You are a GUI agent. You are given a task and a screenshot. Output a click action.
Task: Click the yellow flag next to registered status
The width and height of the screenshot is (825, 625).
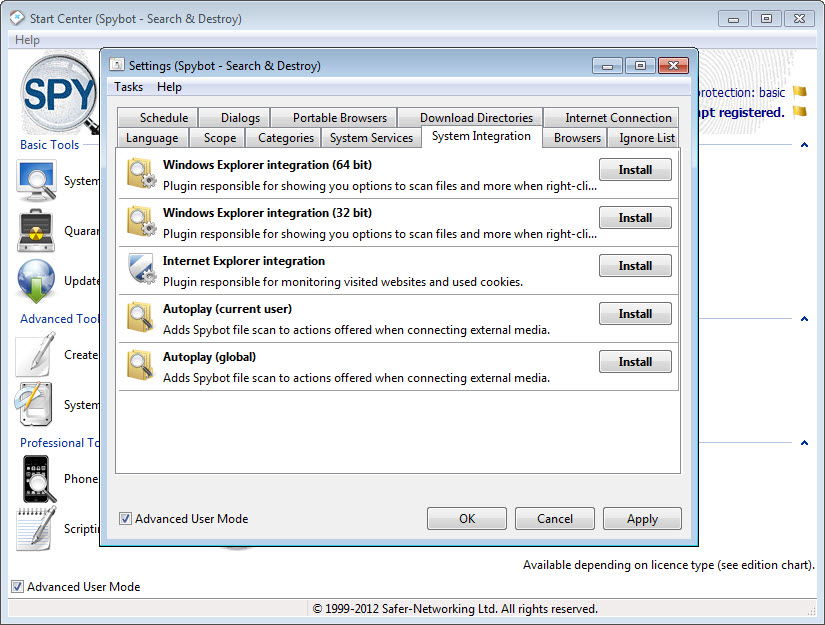point(800,112)
